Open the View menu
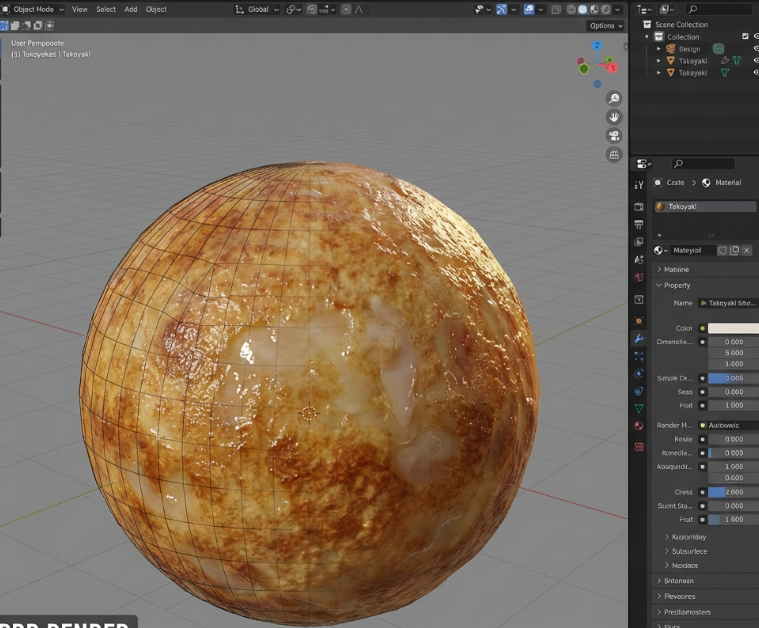Image resolution: width=759 pixels, height=628 pixels. pos(79,9)
